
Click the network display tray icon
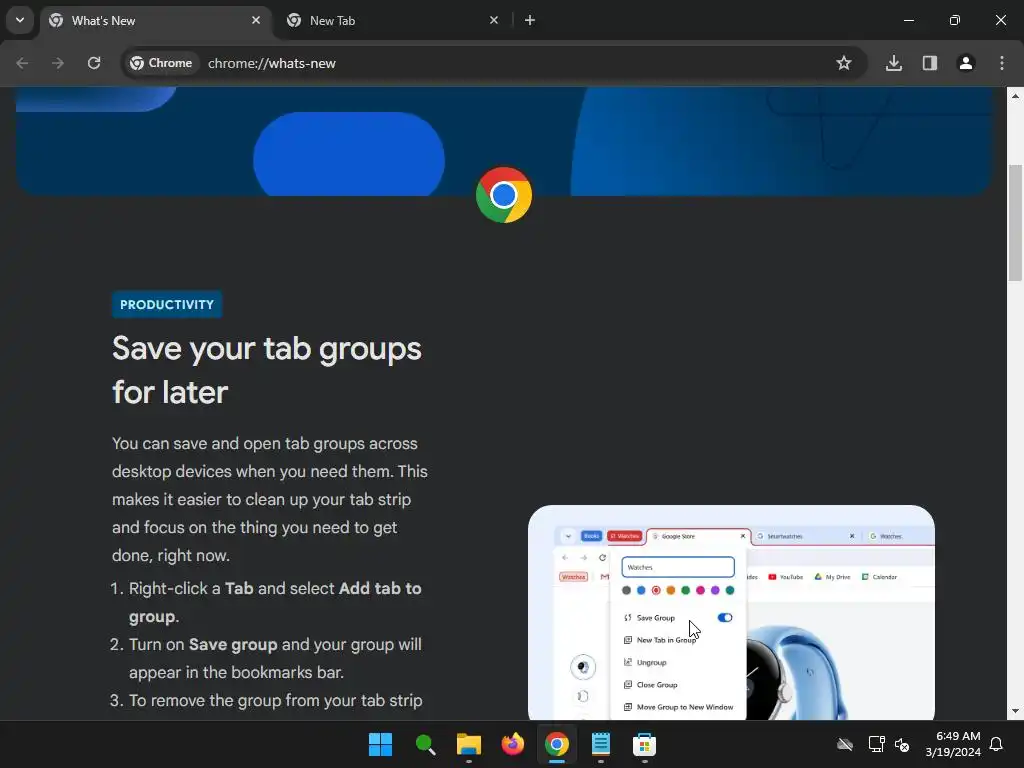click(876, 744)
